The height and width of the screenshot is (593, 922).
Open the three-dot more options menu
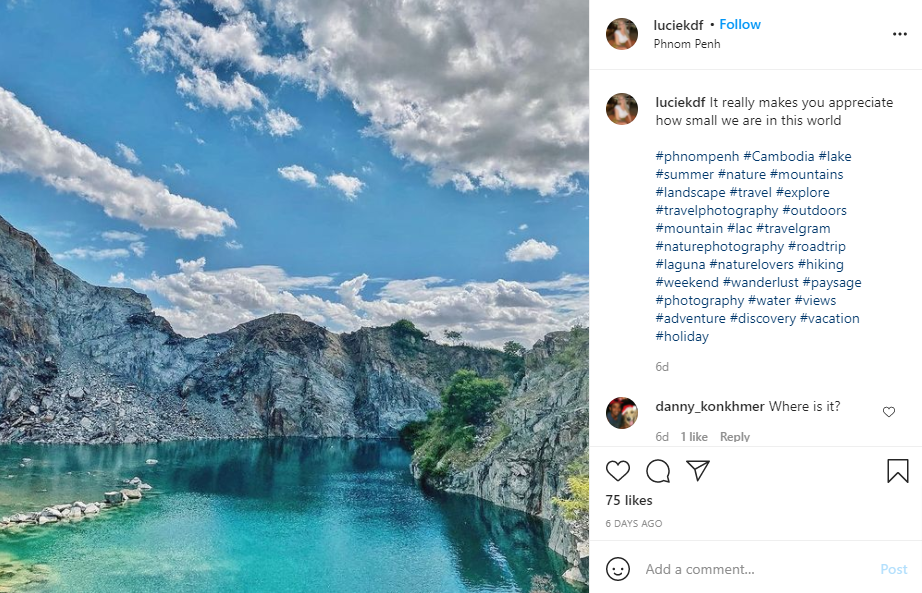(x=899, y=34)
